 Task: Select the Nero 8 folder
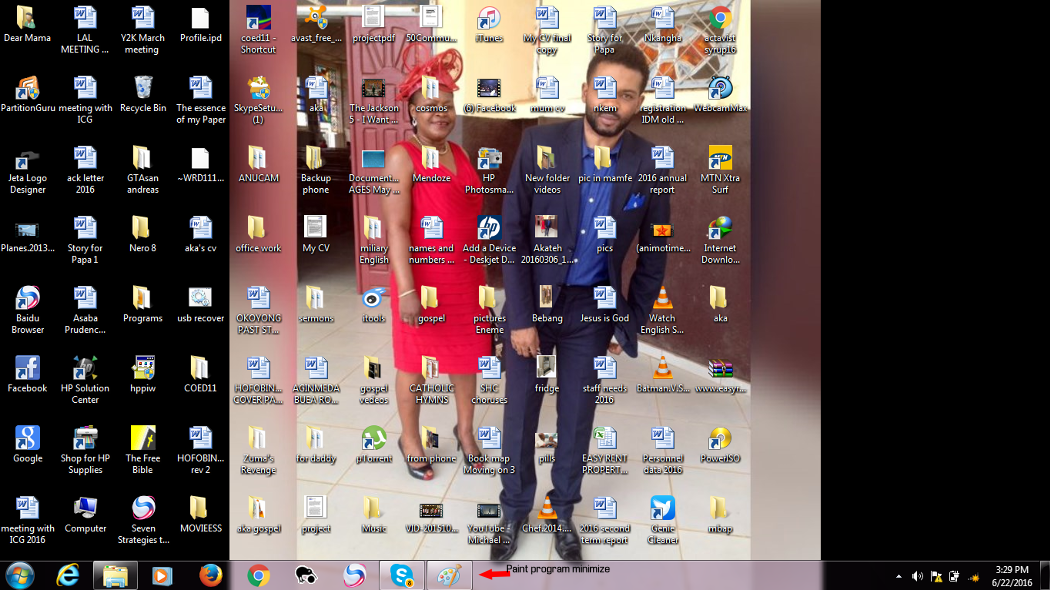(x=143, y=234)
